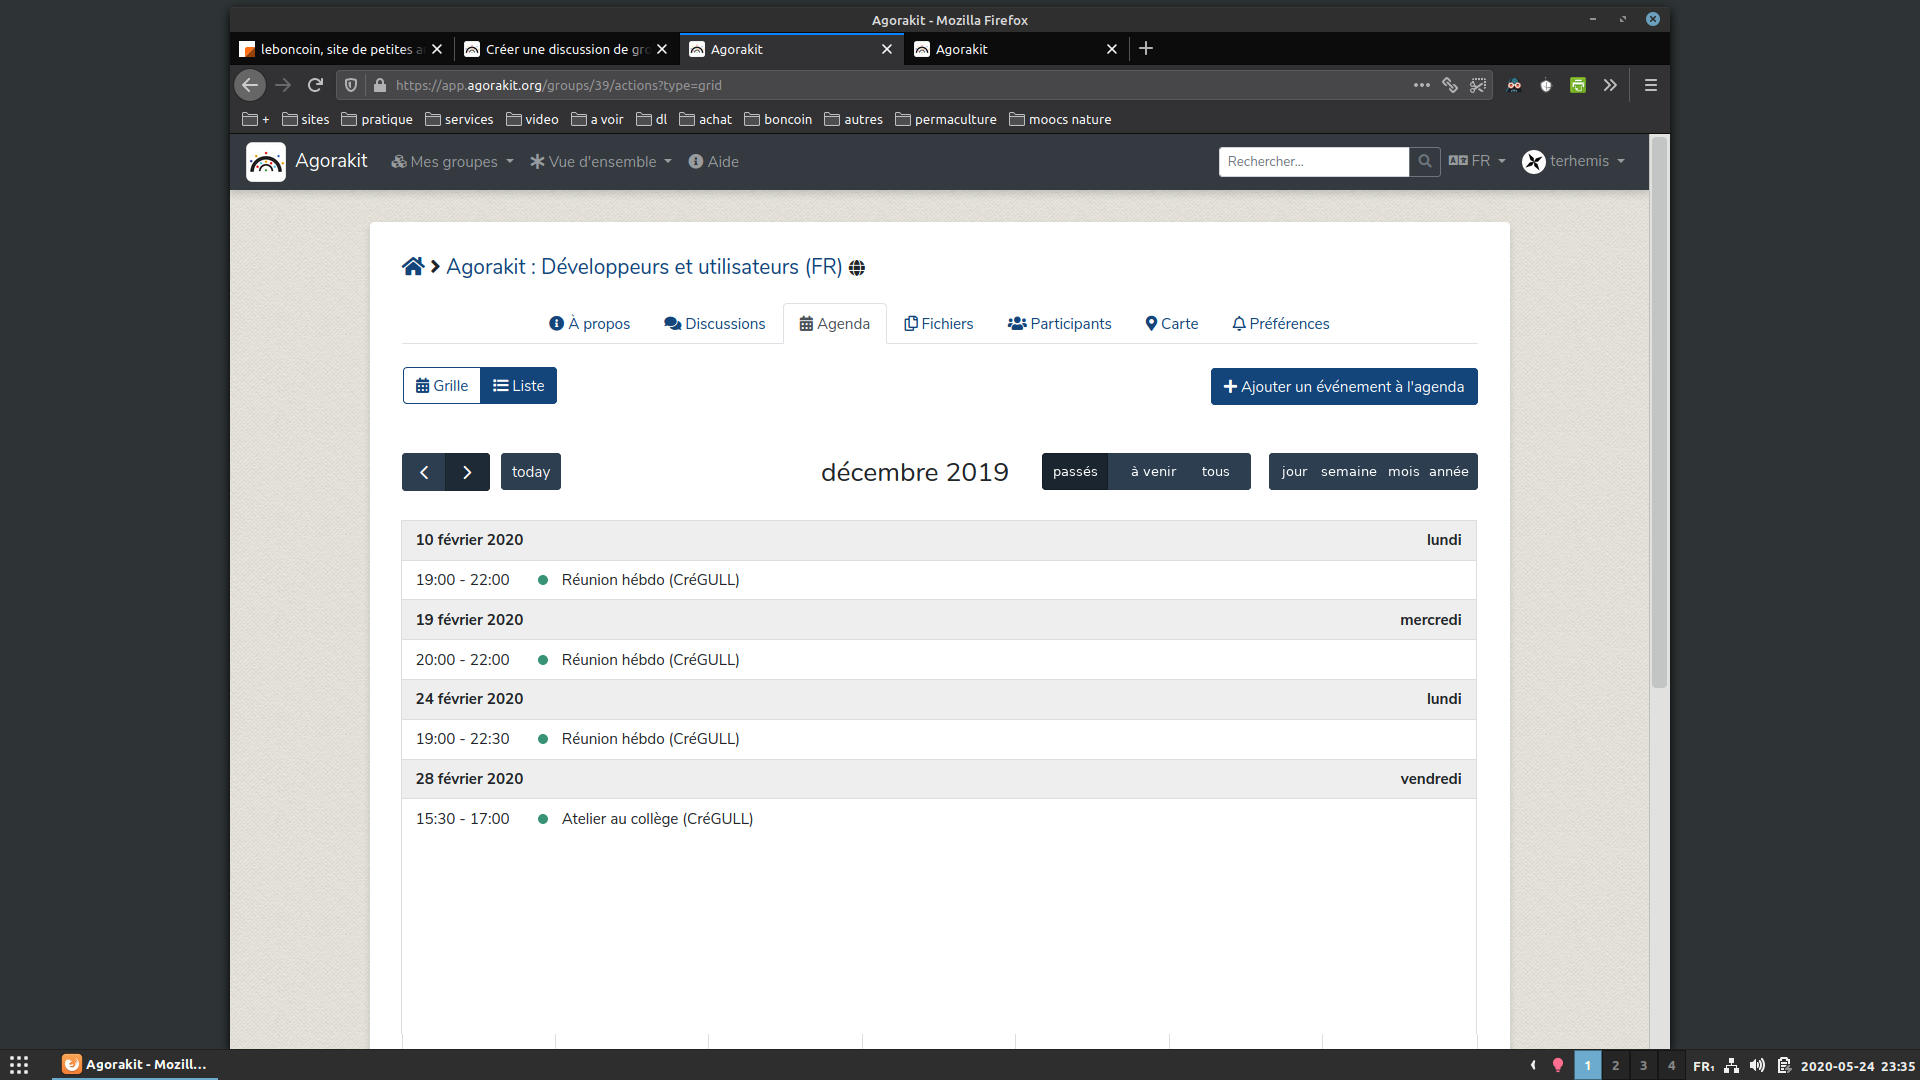Screen dimensions: 1920x1080
Task: Open the Firefox hamburger menu
Action: click(x=1650, y=85)
